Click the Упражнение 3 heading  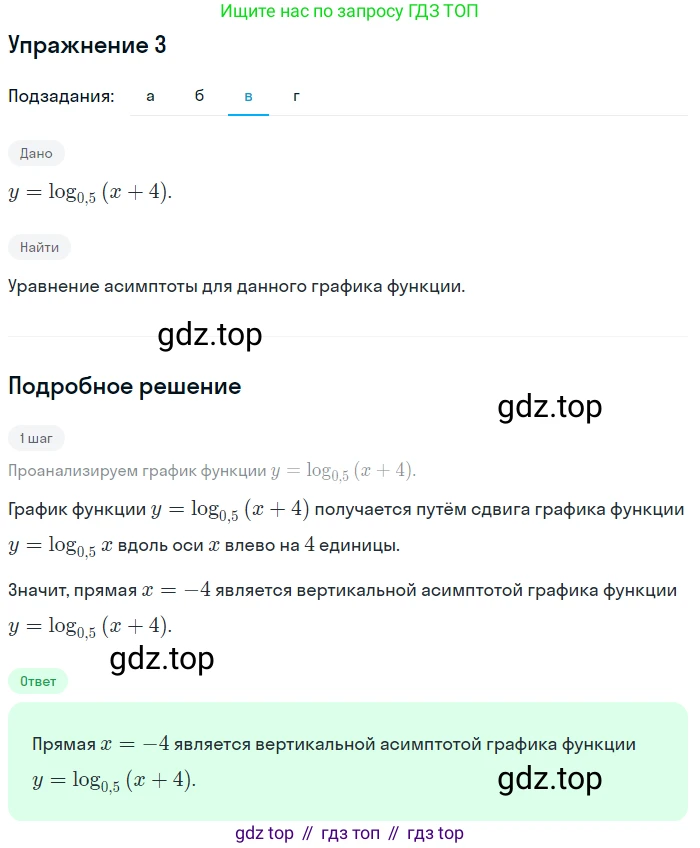(87, 45)
